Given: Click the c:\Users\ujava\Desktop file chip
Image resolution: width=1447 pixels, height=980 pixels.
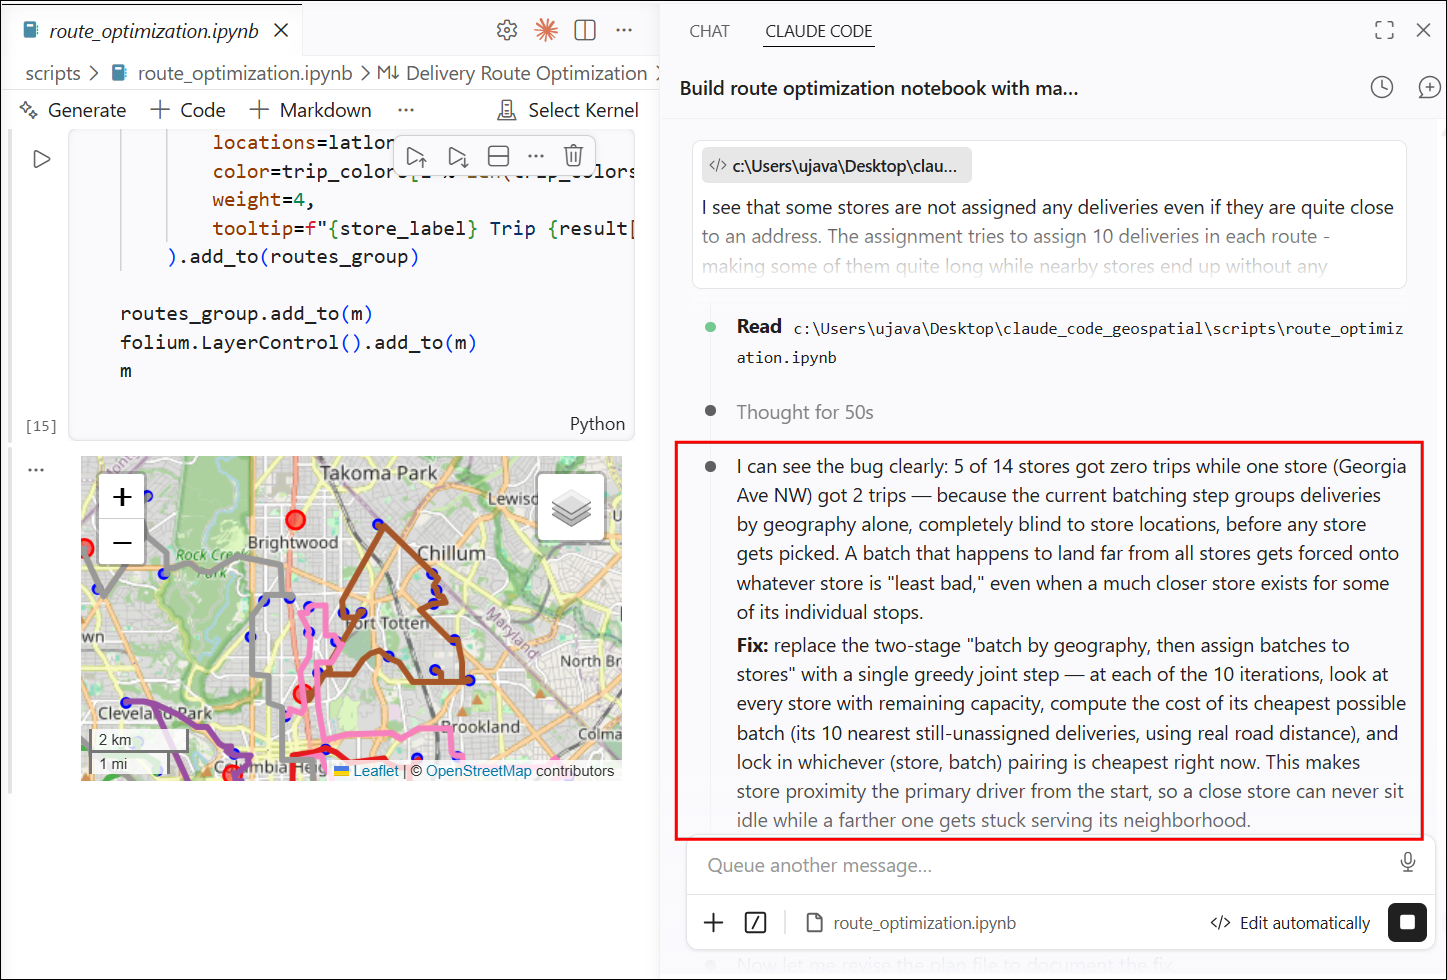Looking at the screenshot, I should (x=837, y=166).
